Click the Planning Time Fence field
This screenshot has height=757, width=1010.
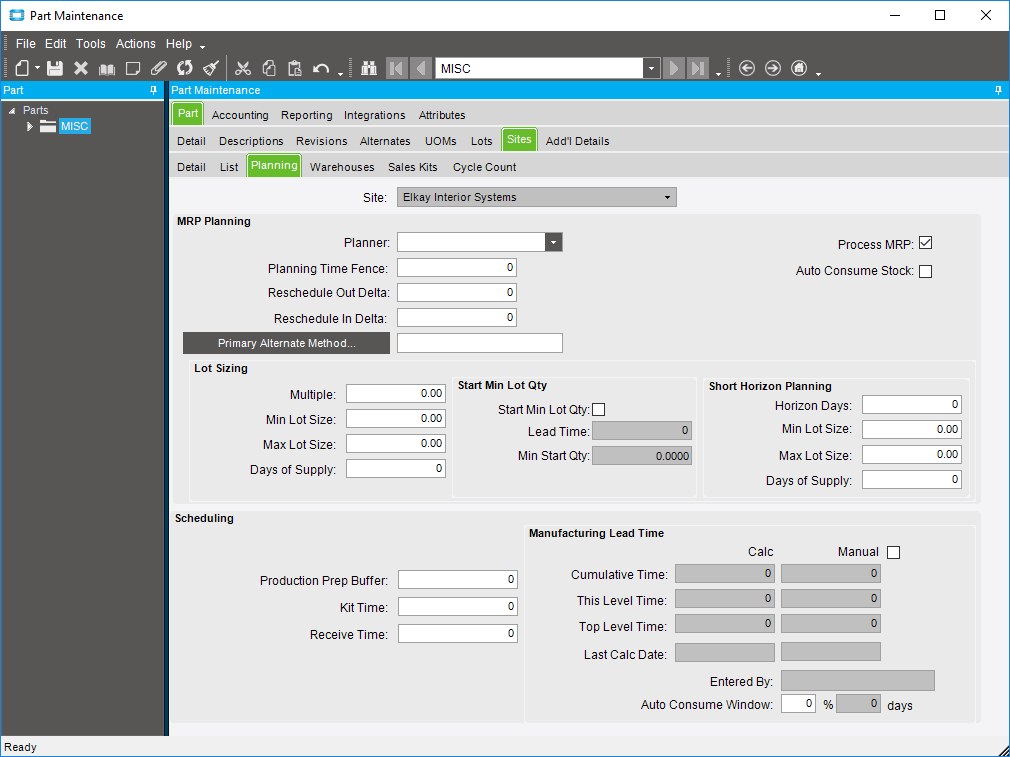[x=456, y=268]
